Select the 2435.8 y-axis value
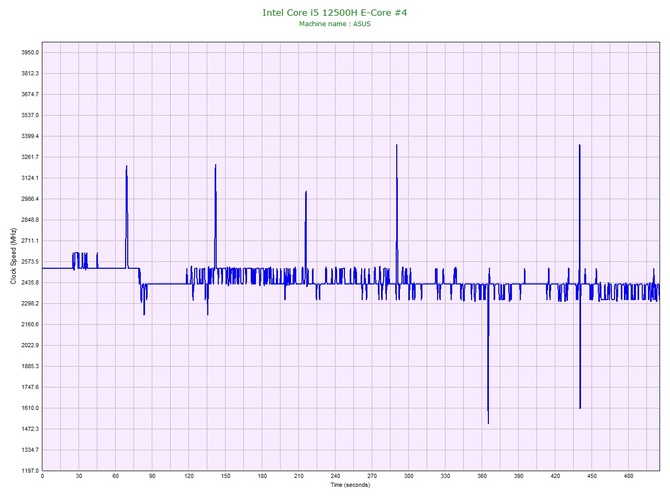The height and width of the screenshot is (502, 670). [30, 283]
